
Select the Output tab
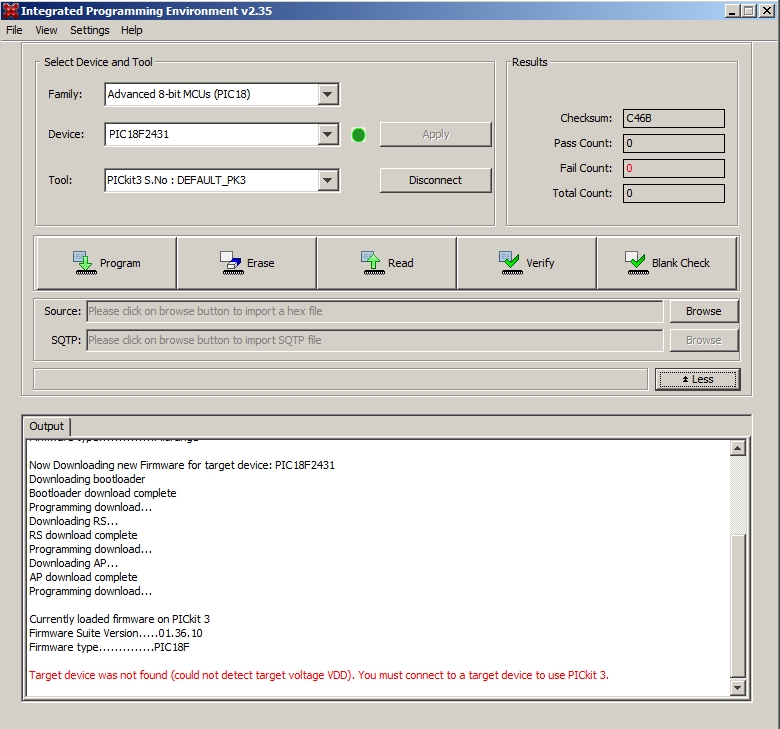[x=46, y=426]
